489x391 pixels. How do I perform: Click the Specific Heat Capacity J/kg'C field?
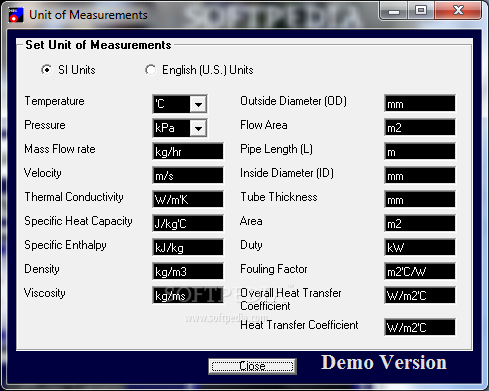coord(188,224)
